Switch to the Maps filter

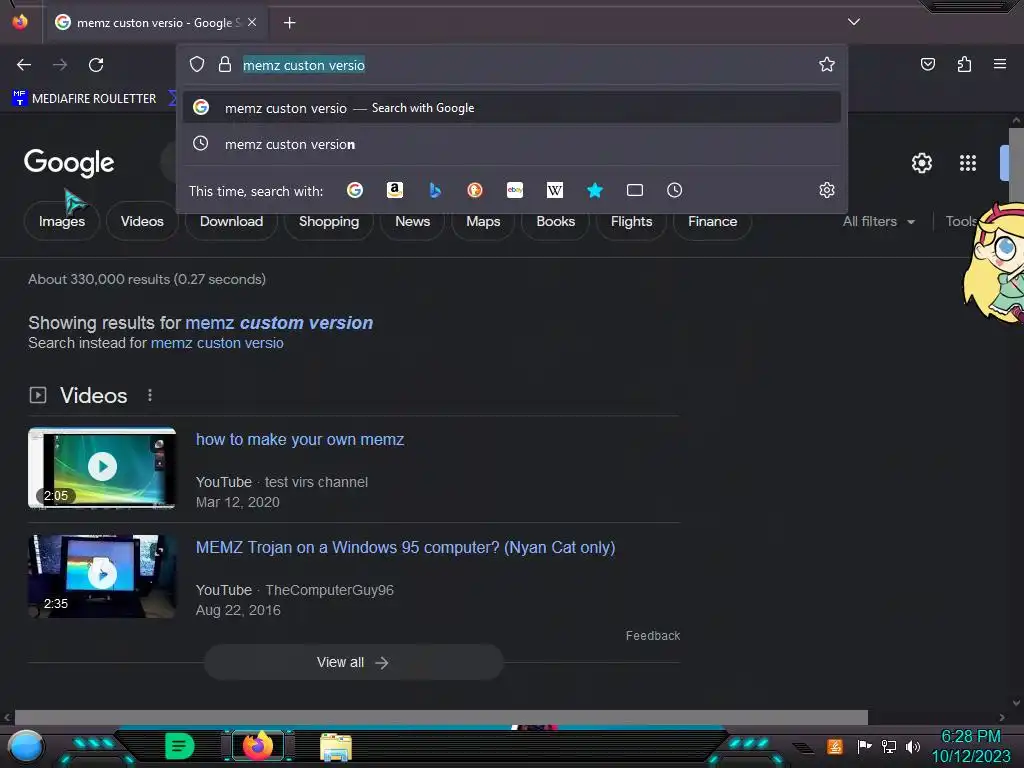(483, 221)
